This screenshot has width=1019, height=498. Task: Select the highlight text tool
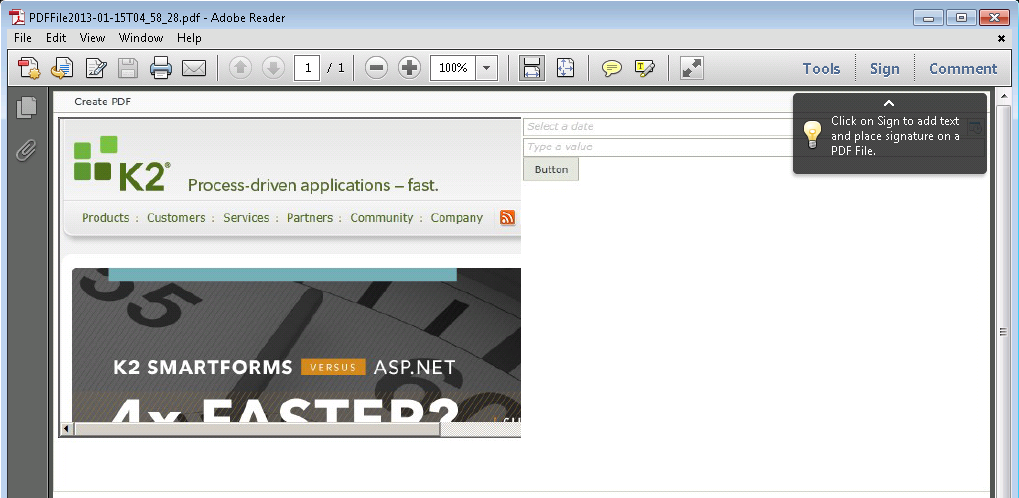(x=645, y=68)
